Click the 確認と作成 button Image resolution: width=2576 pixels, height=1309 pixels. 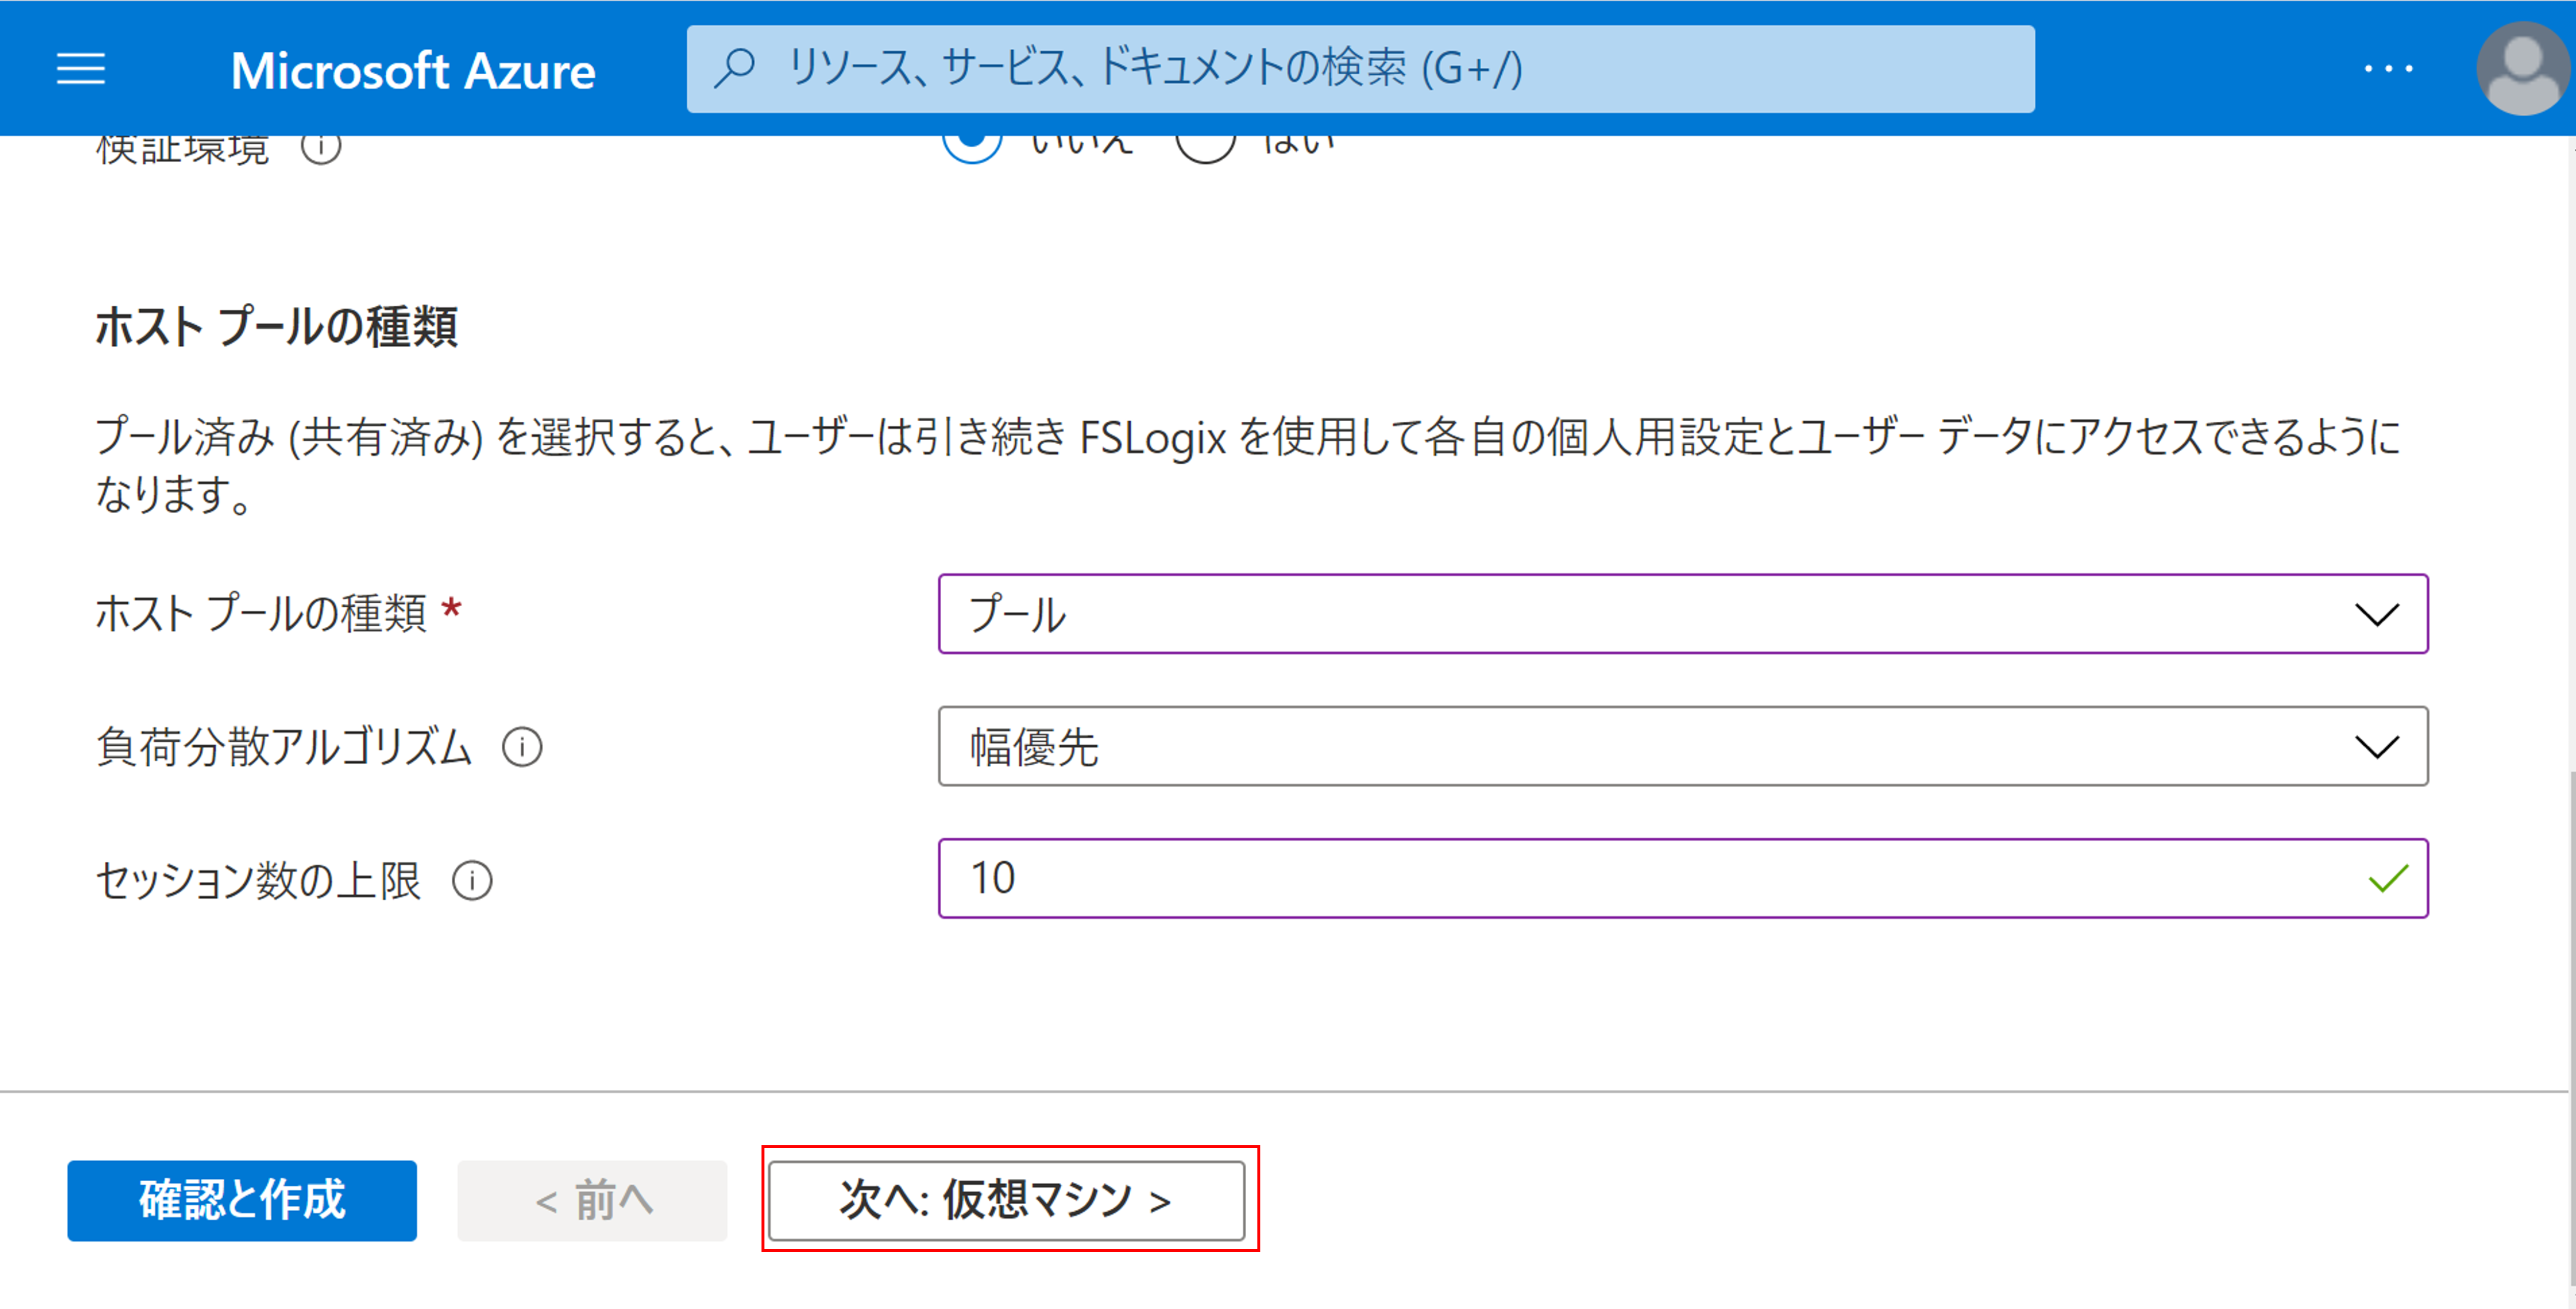coord(242,1200)
